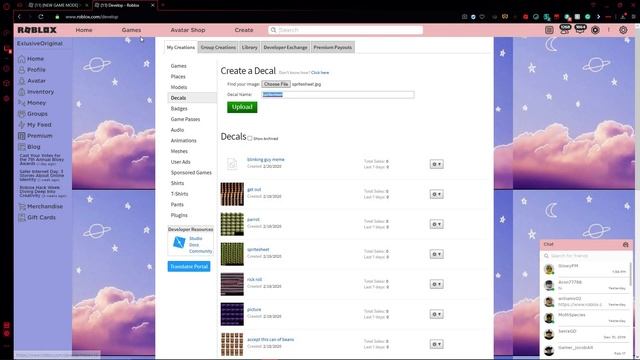Open Create in the top navigation
Image resolution: width=640 pixels, height=360 pixels.
[x=244, y=30]
